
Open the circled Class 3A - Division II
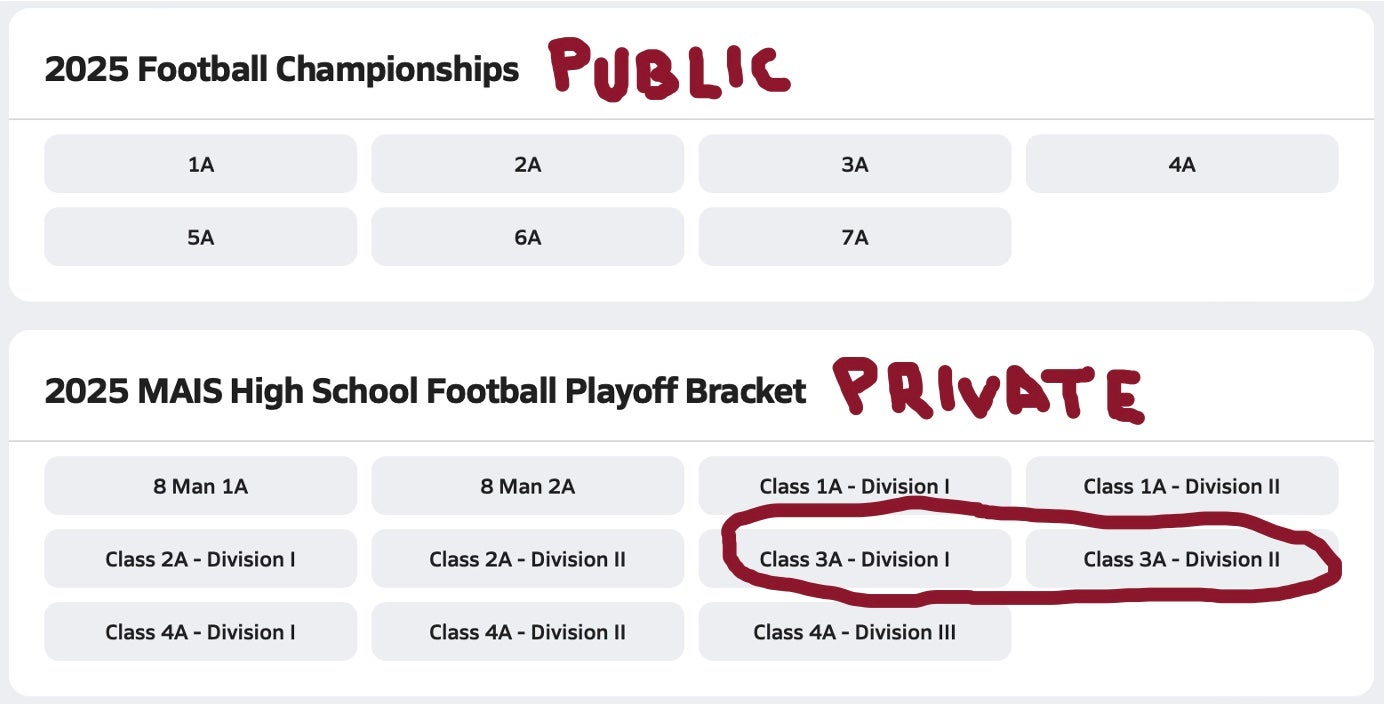coord(1181,559)
